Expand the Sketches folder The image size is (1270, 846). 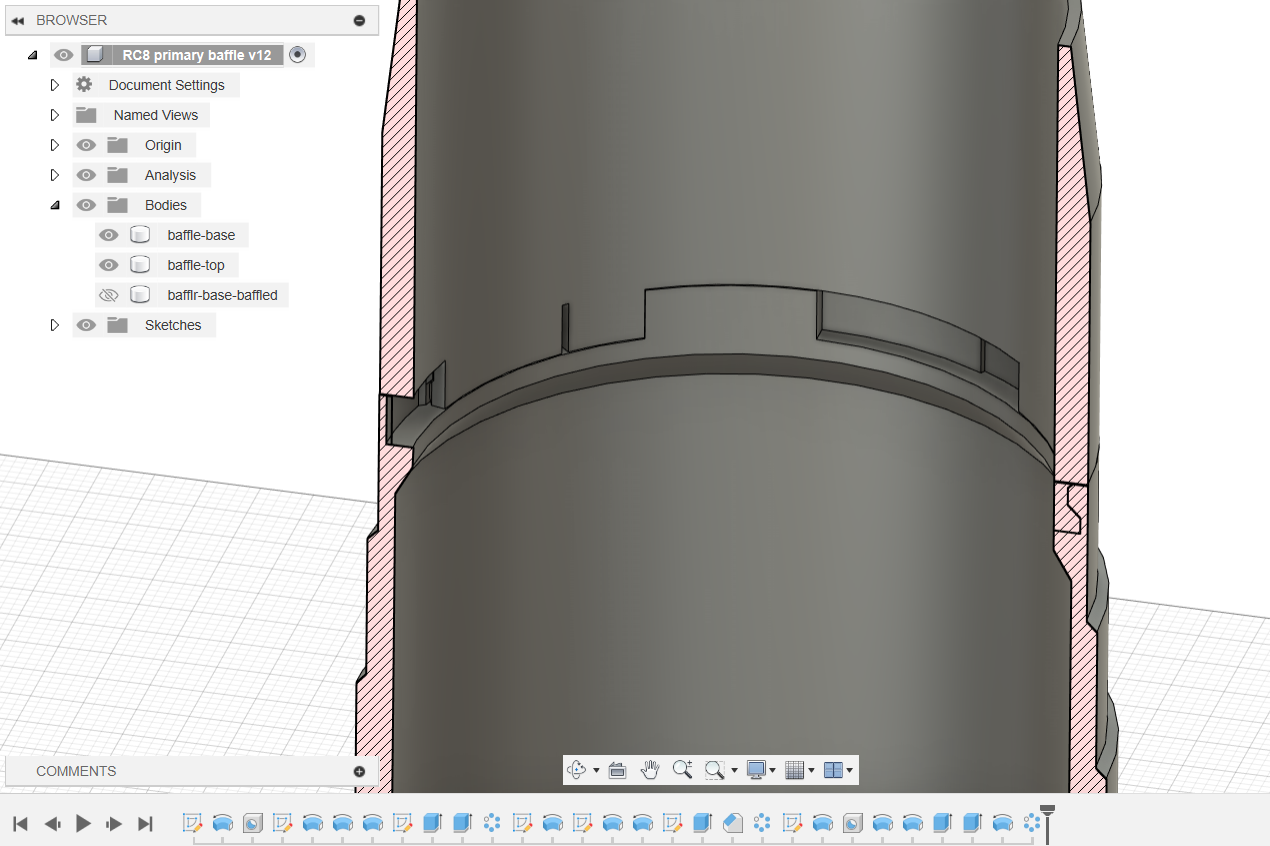(x=55, y=325)
